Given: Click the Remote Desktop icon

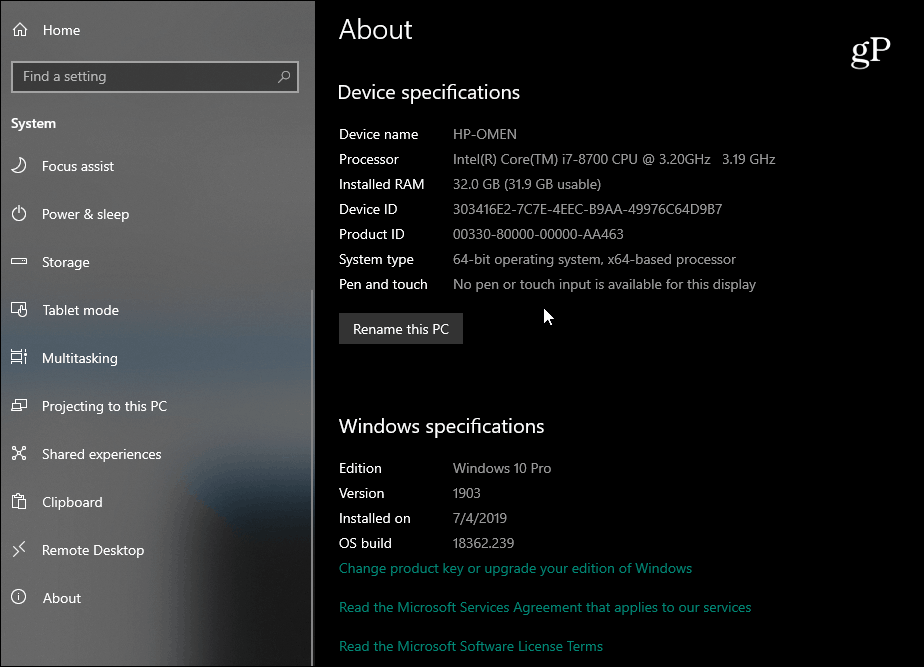Looking at the screenshot, I should coord(19,549).
